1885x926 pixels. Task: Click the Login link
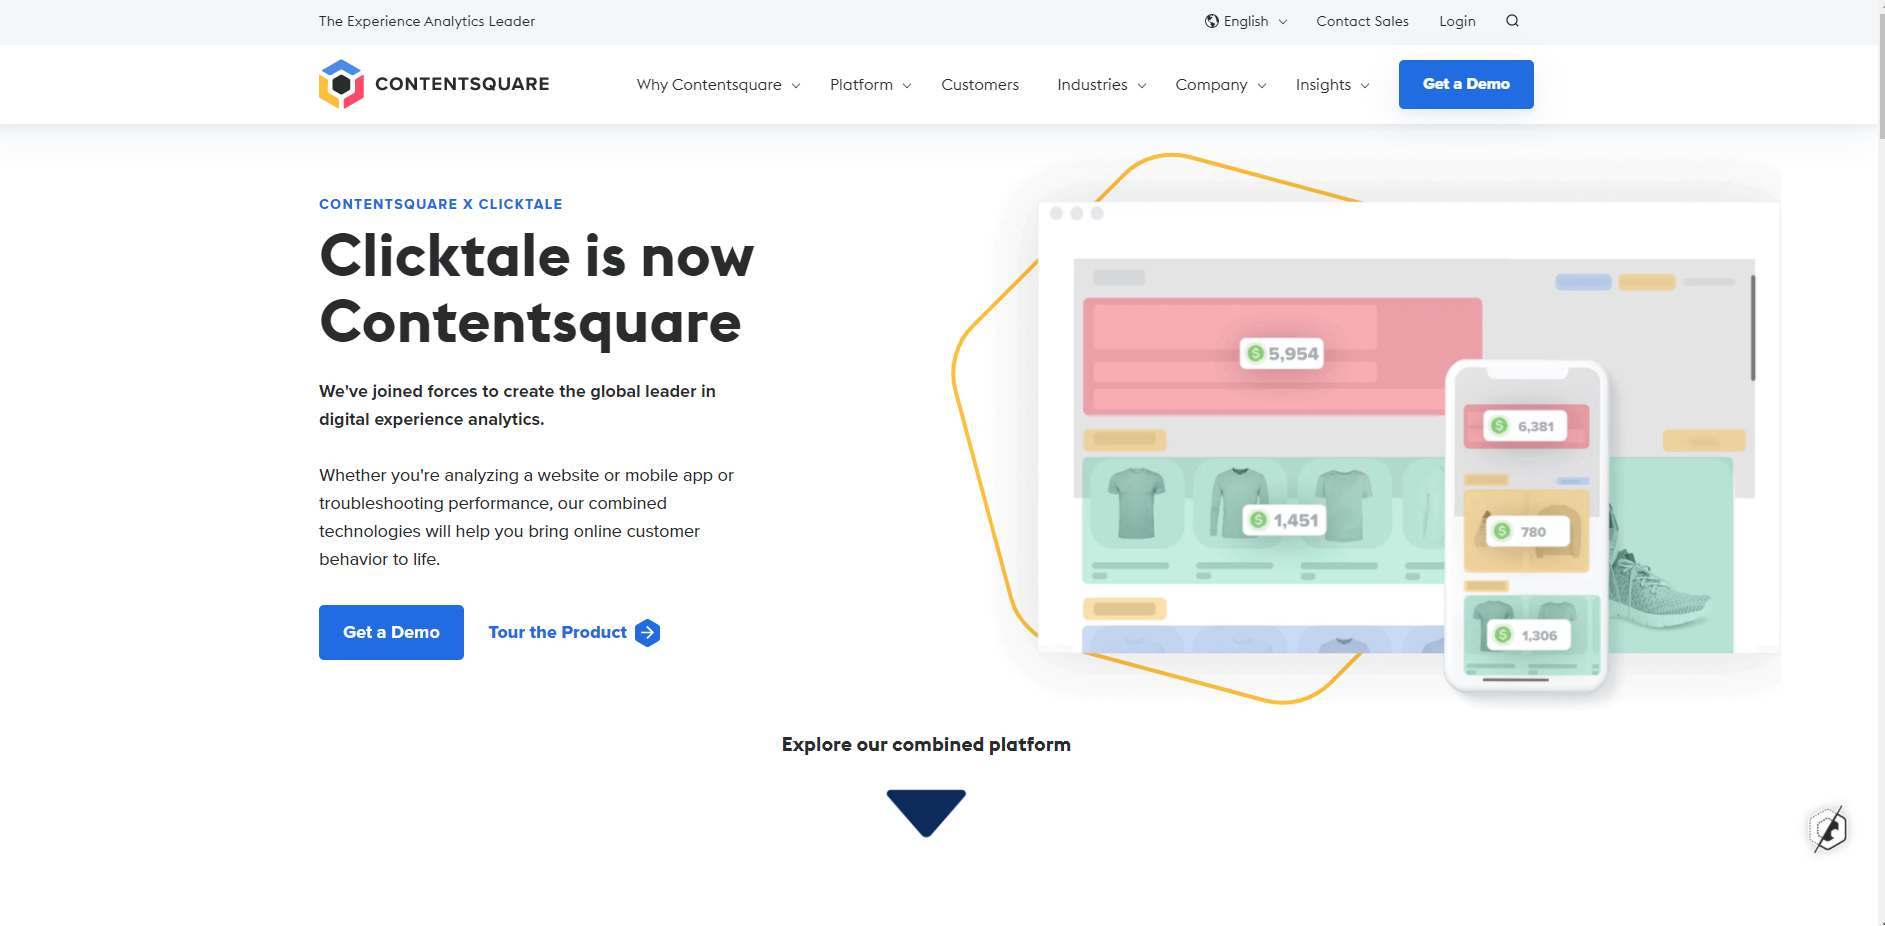(1457, 21)
